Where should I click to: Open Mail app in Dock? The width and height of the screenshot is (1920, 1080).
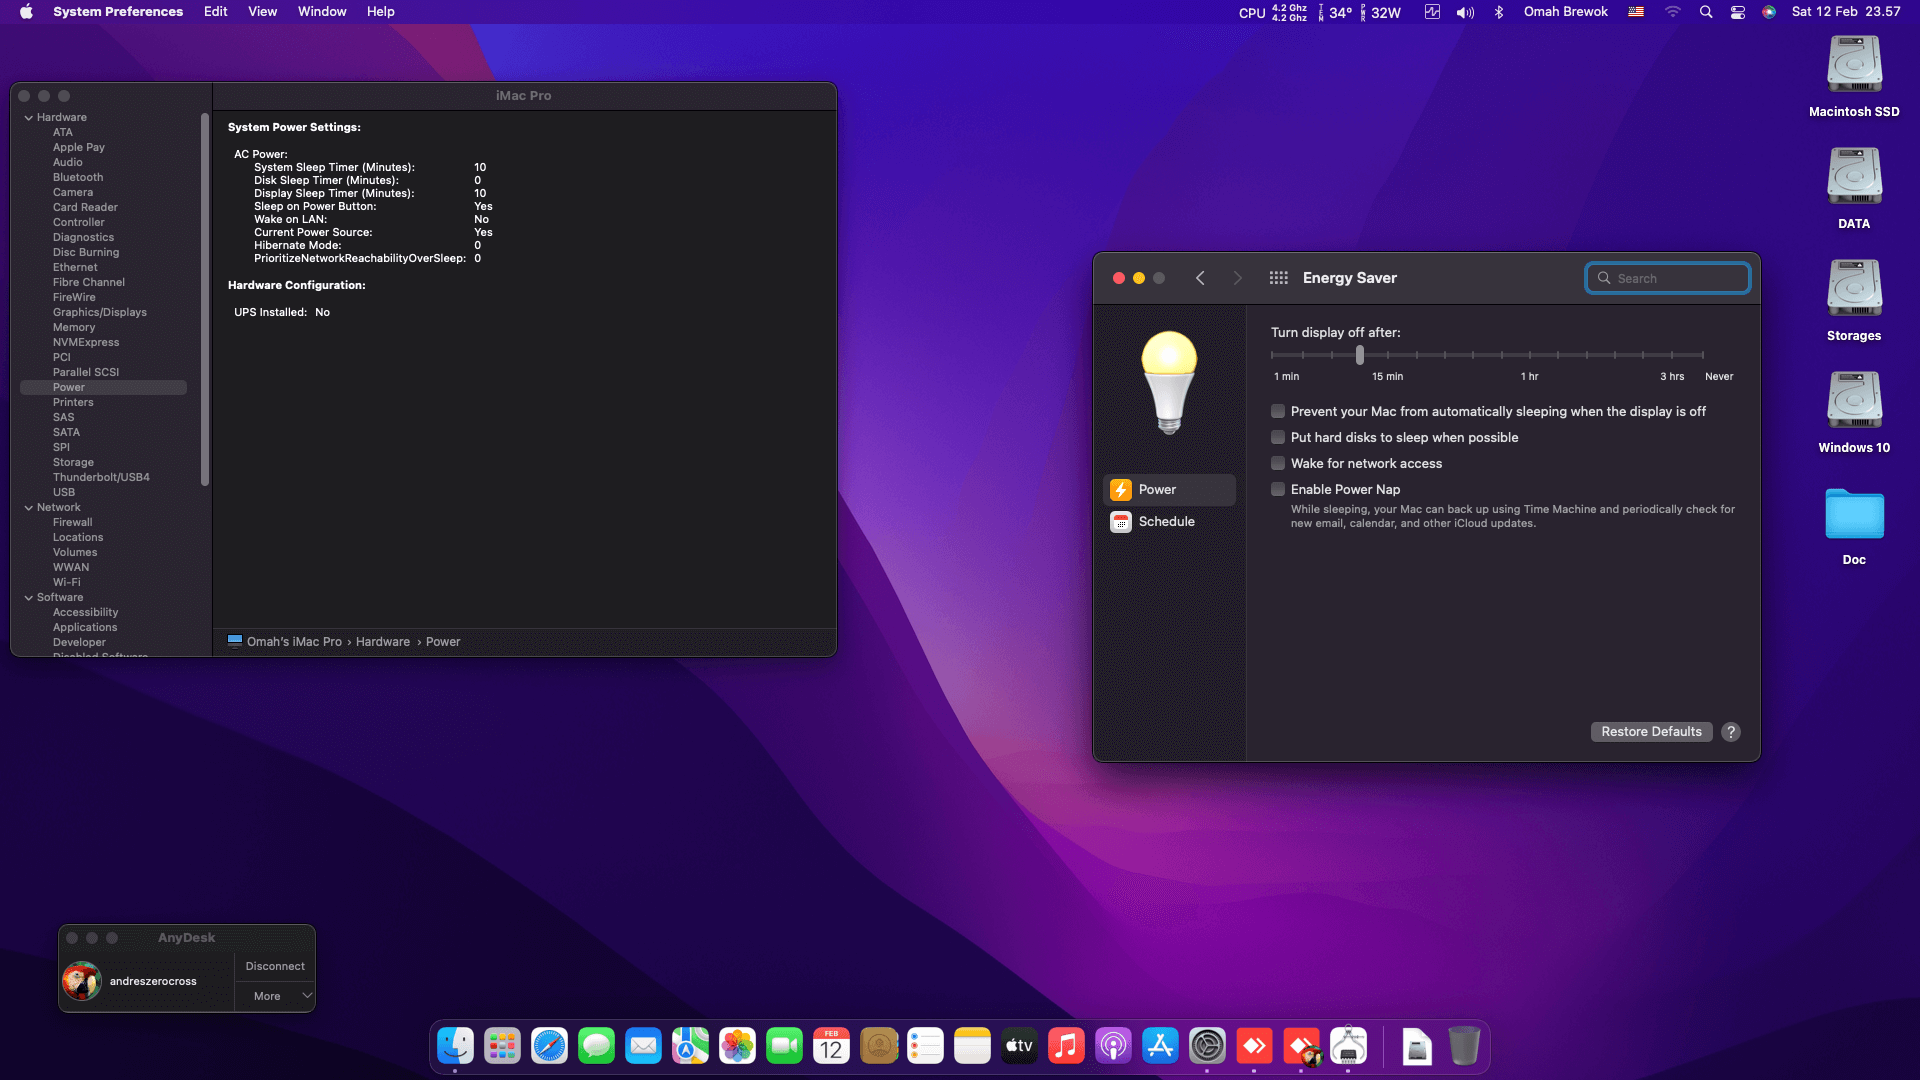tap(644, 1046)
